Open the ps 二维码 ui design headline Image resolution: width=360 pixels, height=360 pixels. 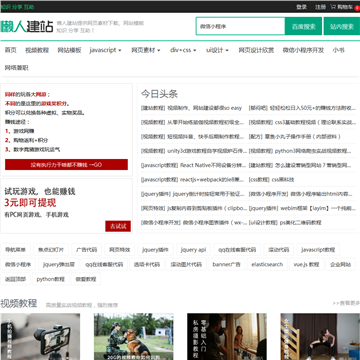pyautogui.click(x=285, y=222)
